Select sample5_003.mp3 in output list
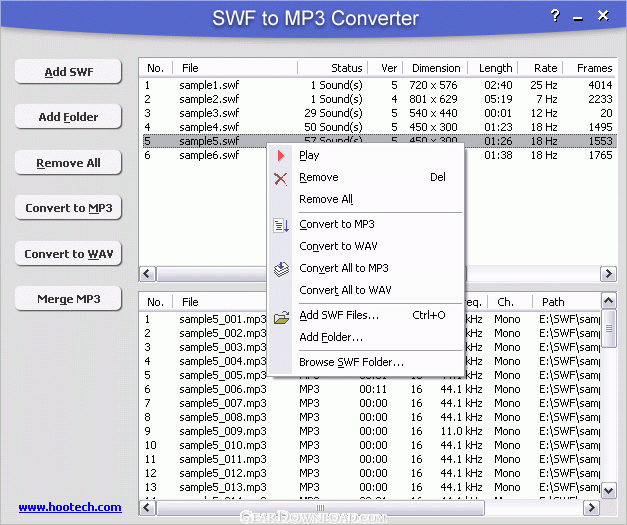Screen dimensions: 627x525 (223, 347)
